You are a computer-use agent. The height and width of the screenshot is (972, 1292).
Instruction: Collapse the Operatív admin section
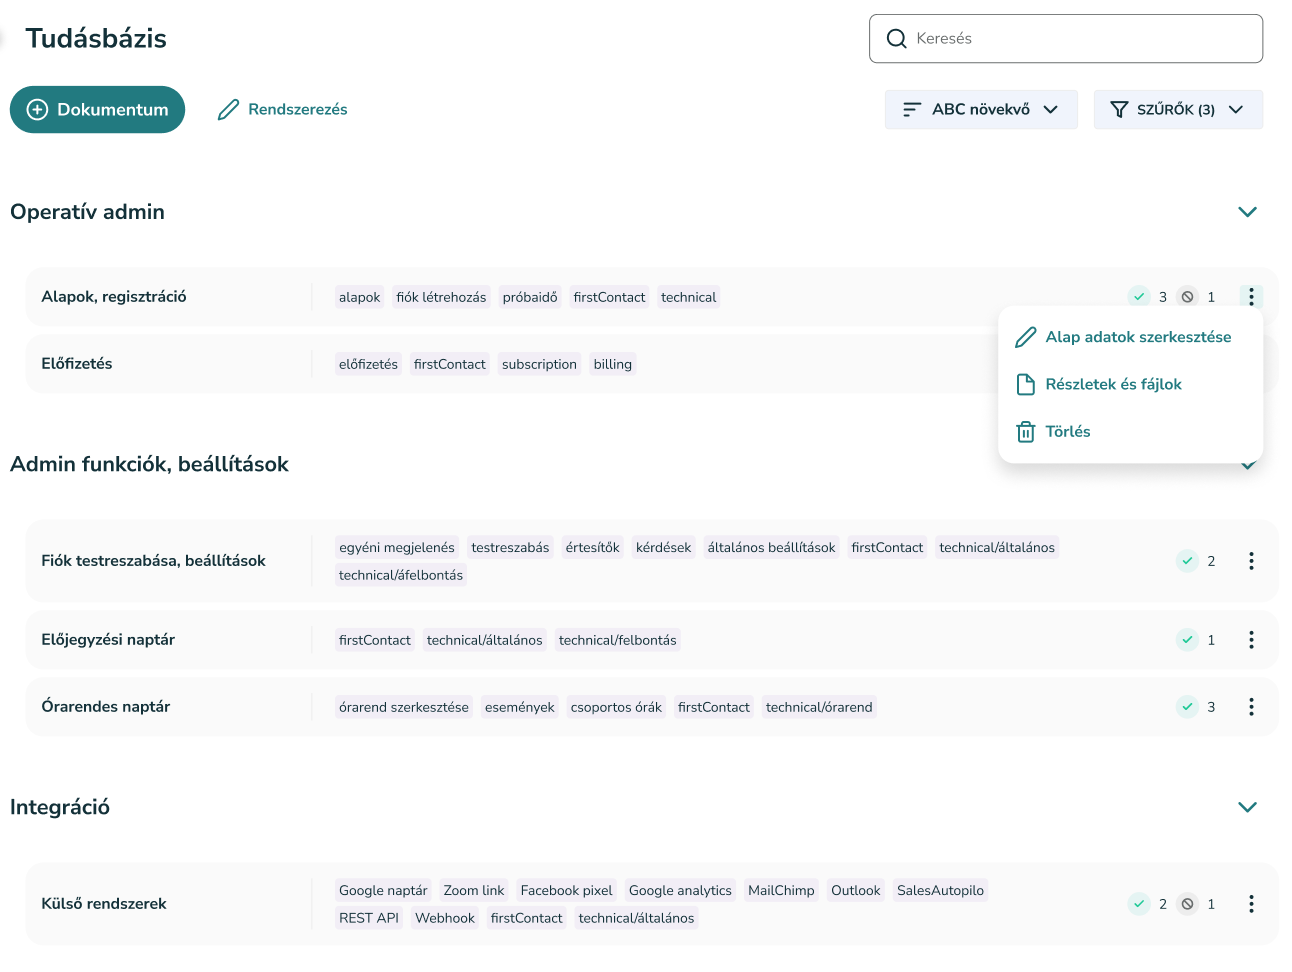pyautogui.click(x=1247, y=212)
